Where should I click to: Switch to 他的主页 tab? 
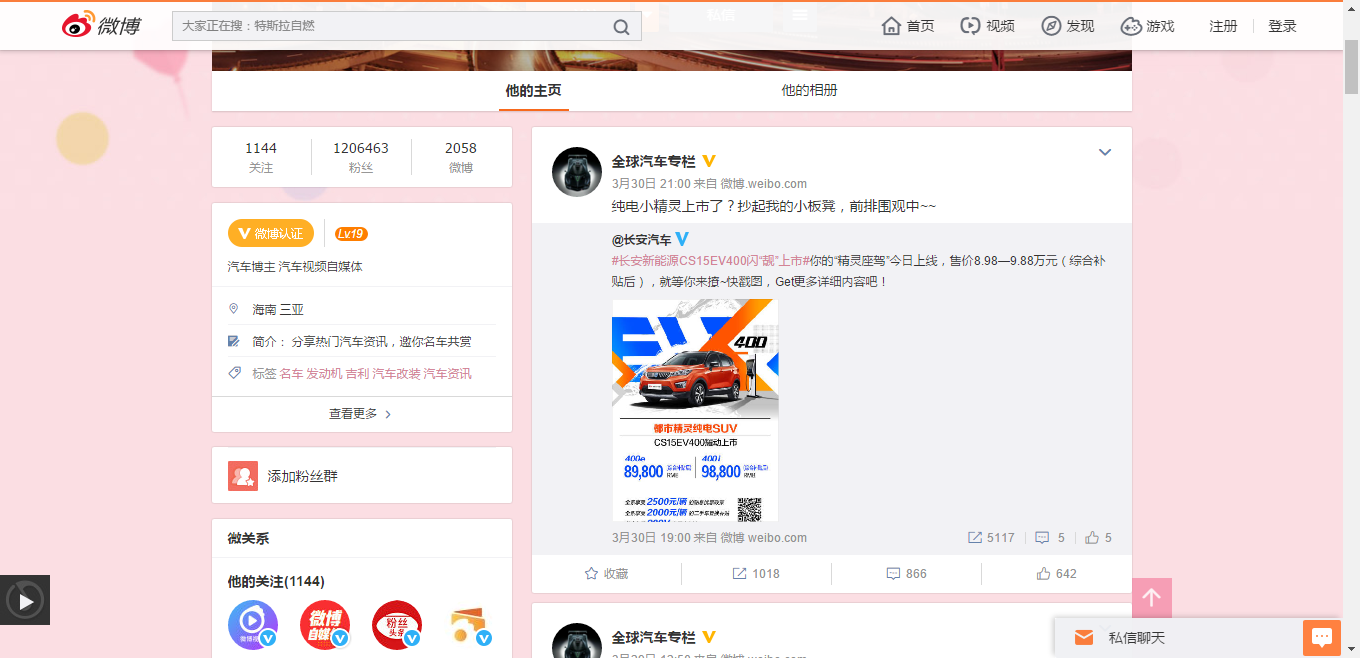[x=533, y=90]
